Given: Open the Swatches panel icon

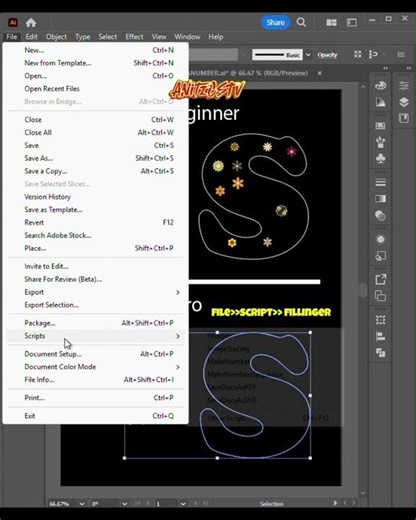Looking at the screenshot, I should [380, 126].
